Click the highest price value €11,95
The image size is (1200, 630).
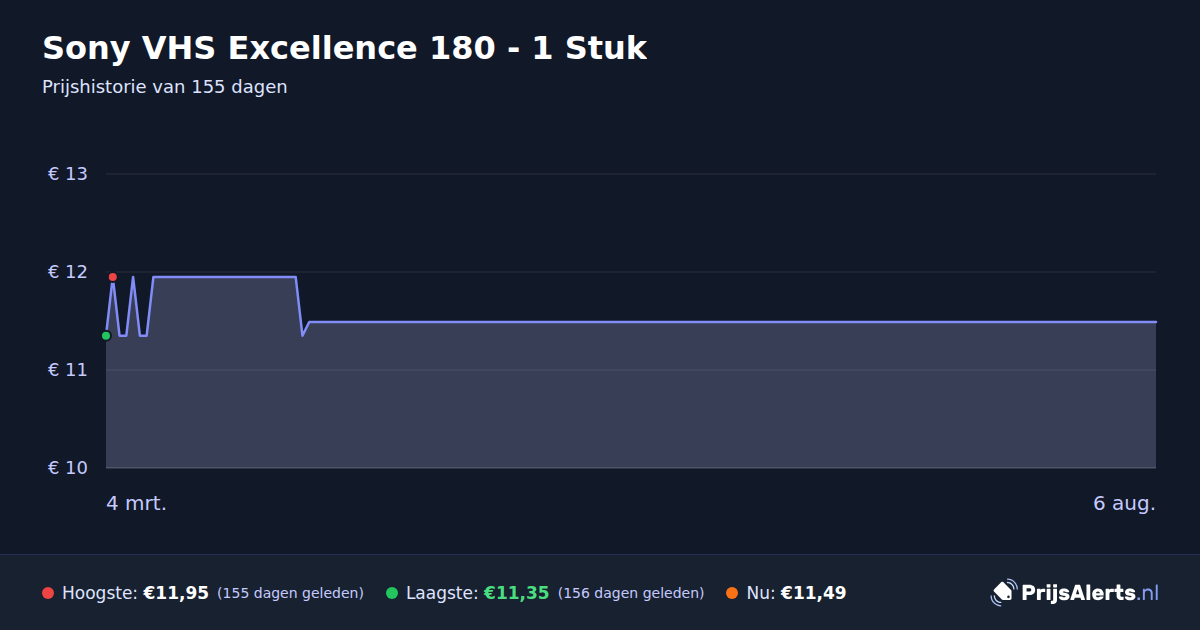[176, 593]
